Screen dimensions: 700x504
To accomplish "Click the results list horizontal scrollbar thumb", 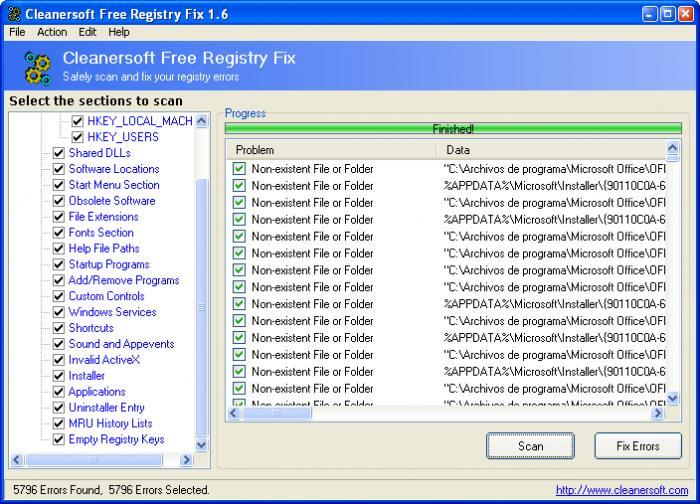I will pyautogui.click(x=276, y=413).
